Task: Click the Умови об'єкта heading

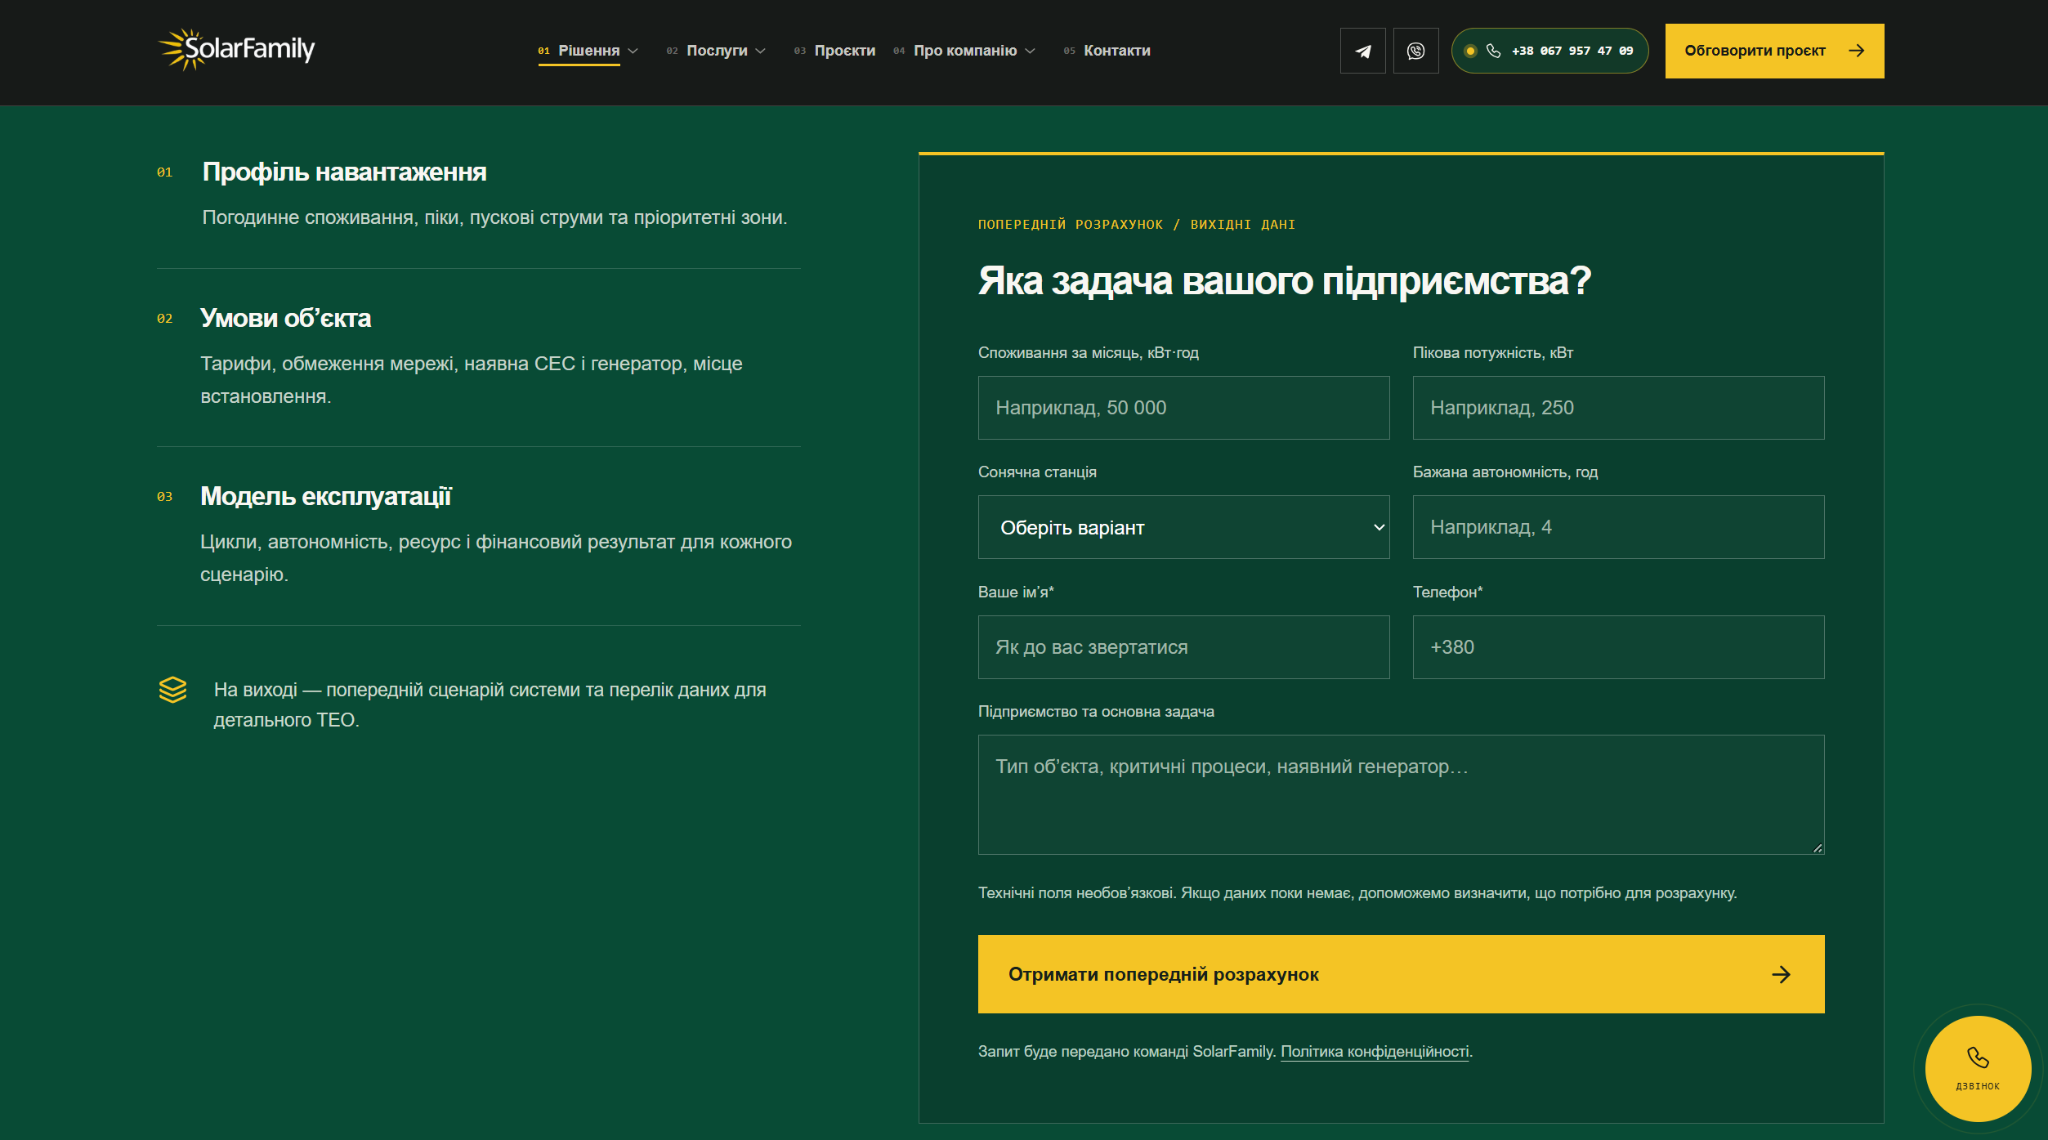Action: pyautogui.click(x=285, y=318)
